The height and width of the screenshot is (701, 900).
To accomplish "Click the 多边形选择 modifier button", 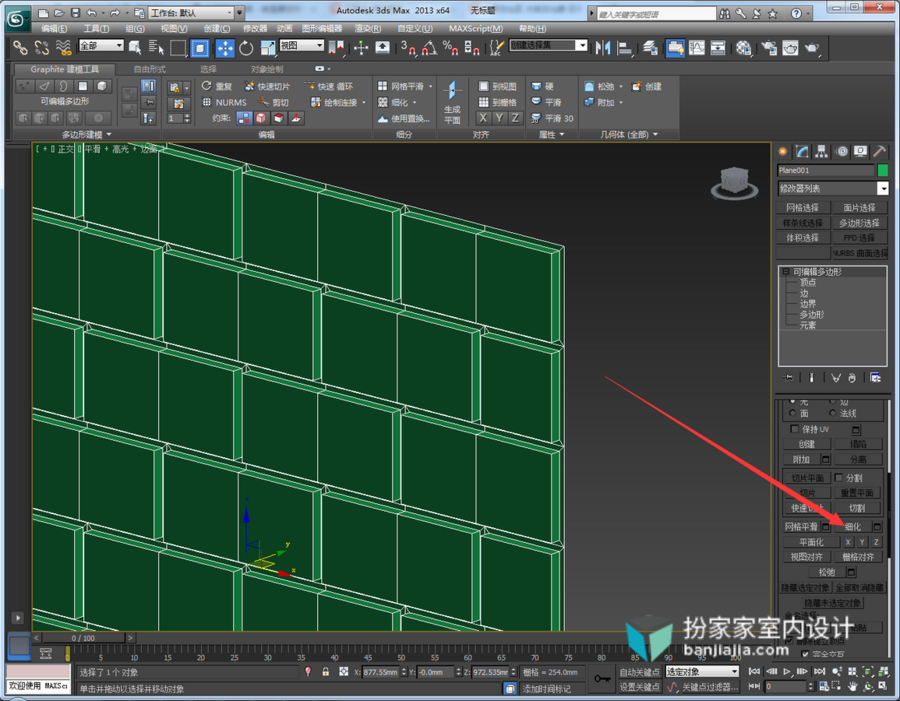I will tap(859, 223).
